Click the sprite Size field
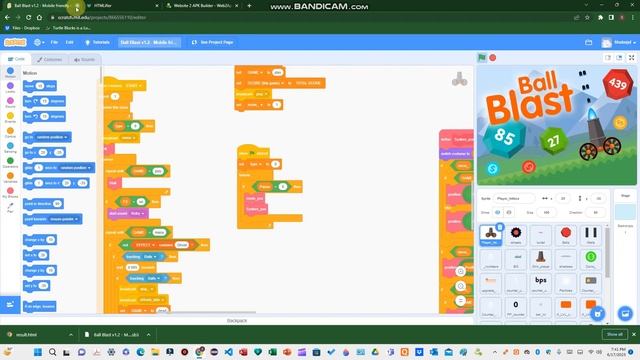The width and height of the screenshot is (640, 360). click(x=546, y=212)
